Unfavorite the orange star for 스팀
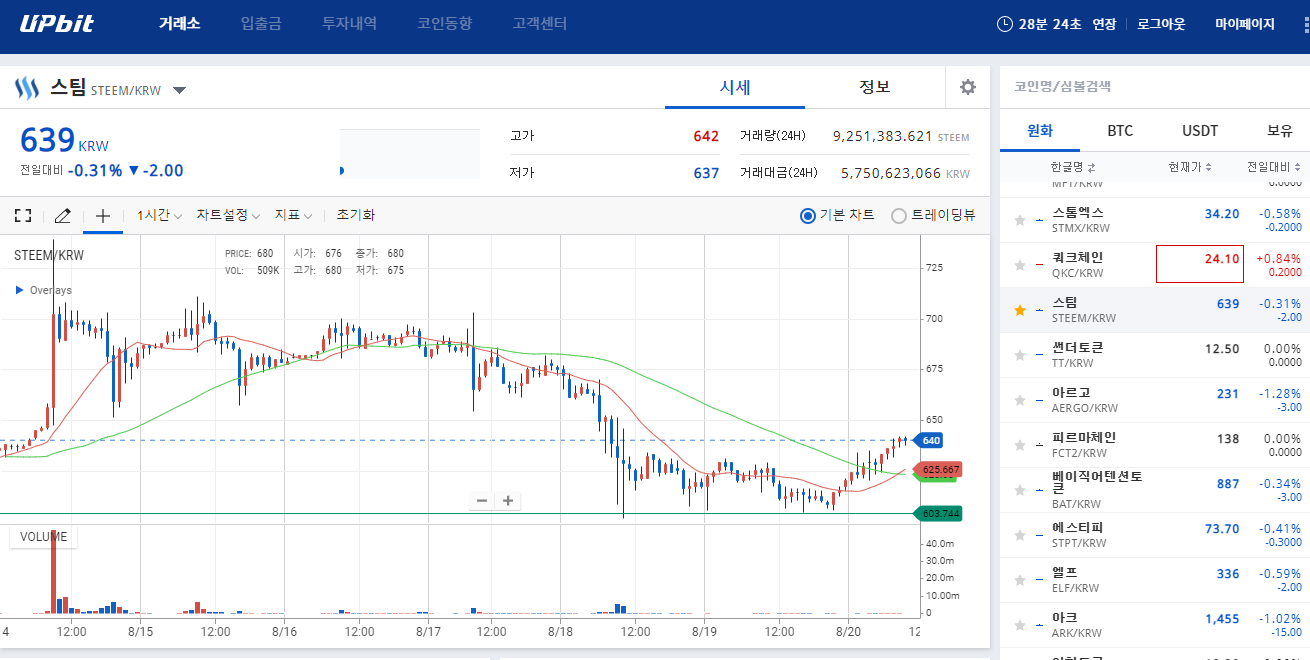This screenshot has height=660, width=1310. coord(1020,311)
